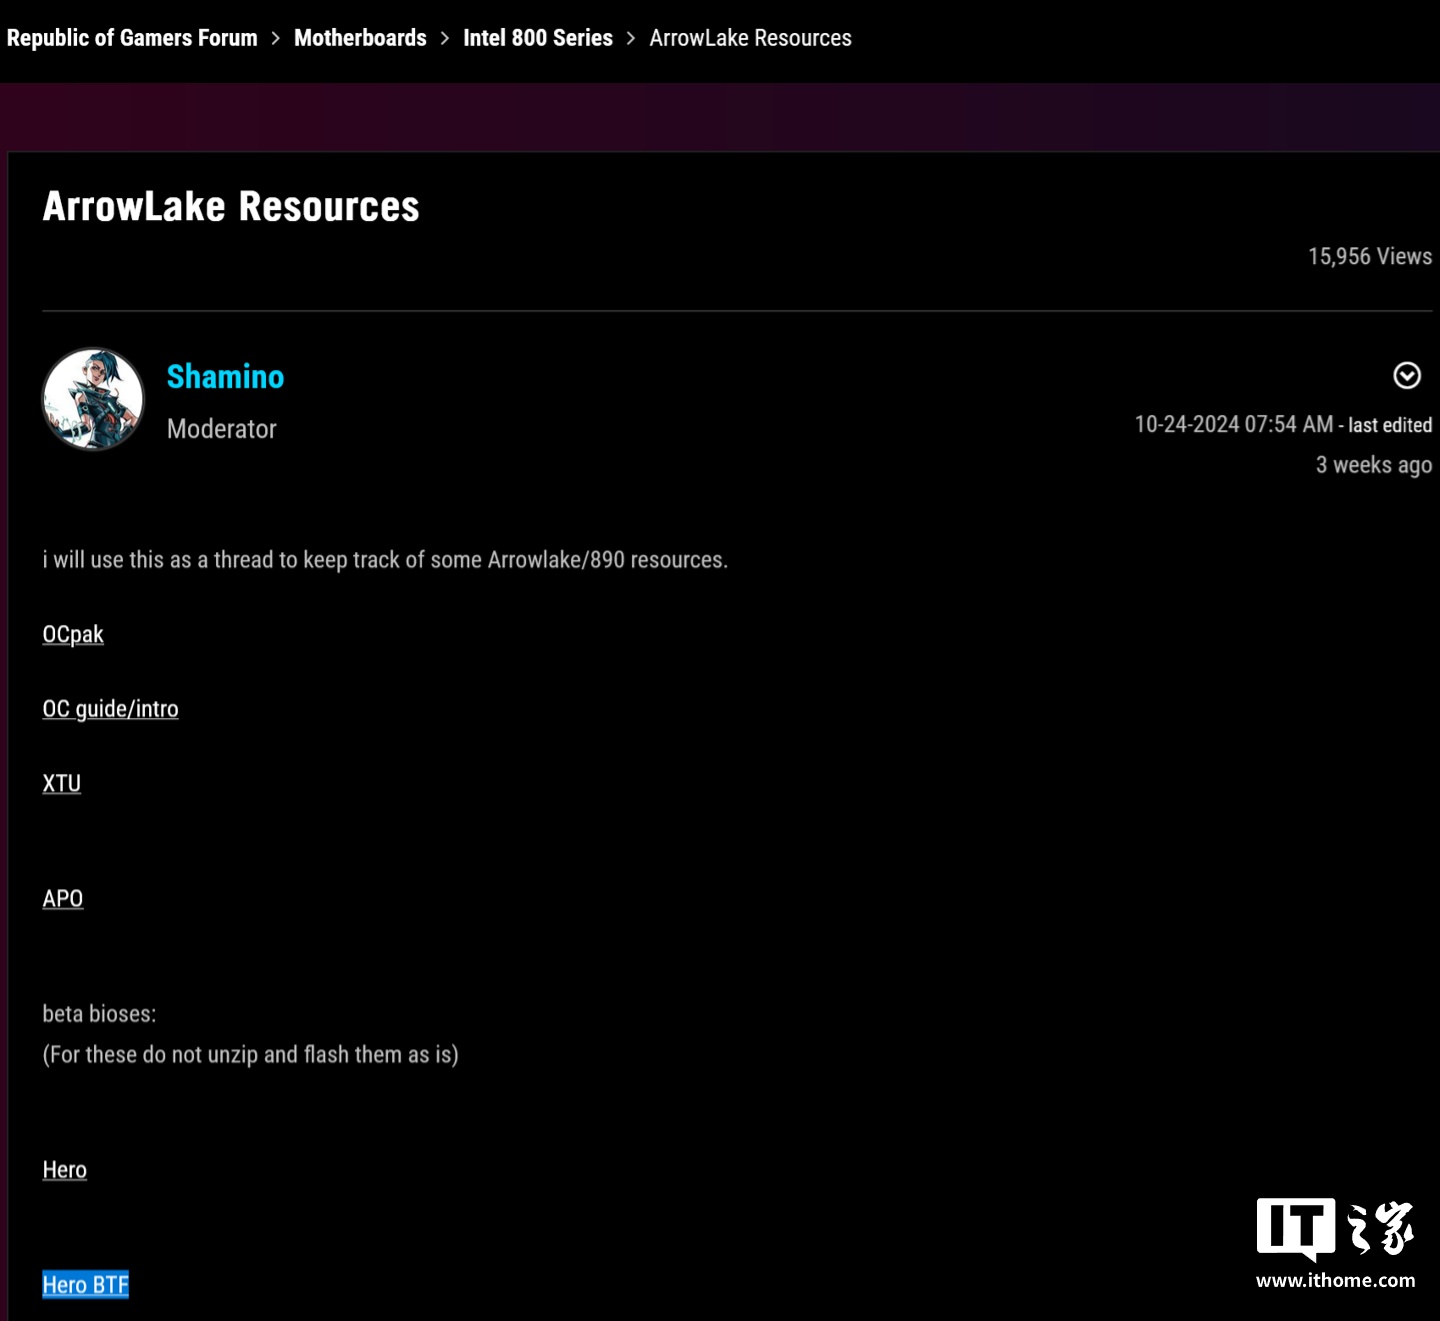
Task: Click the 'beta bioses:' text
Action: (x=99, y=1014)
